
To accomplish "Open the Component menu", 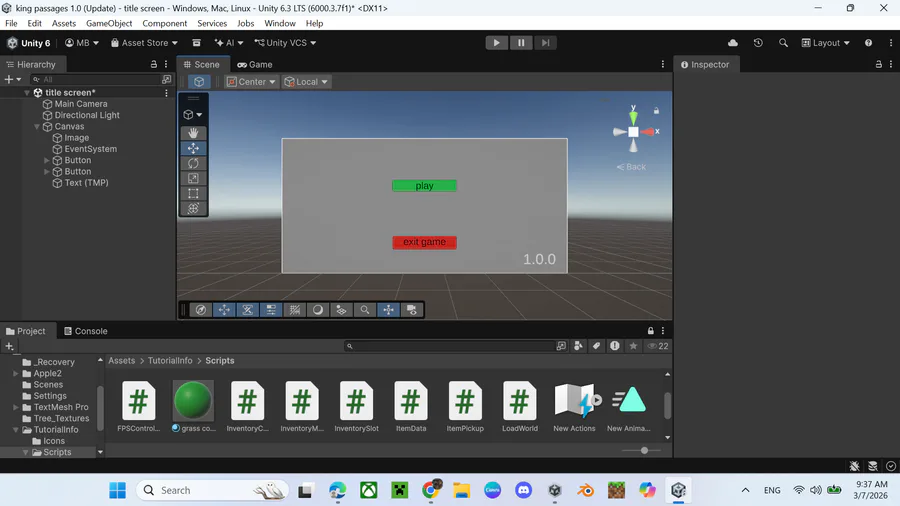I will [x=165, y=23].
